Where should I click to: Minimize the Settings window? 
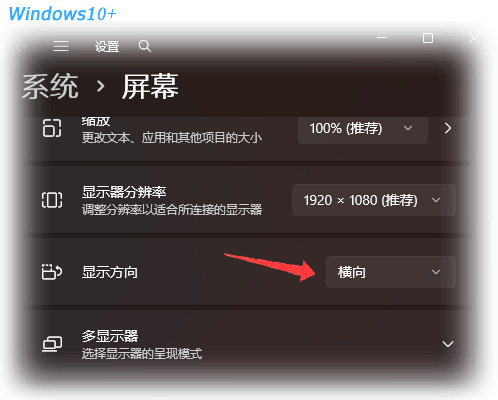point(382,38)
